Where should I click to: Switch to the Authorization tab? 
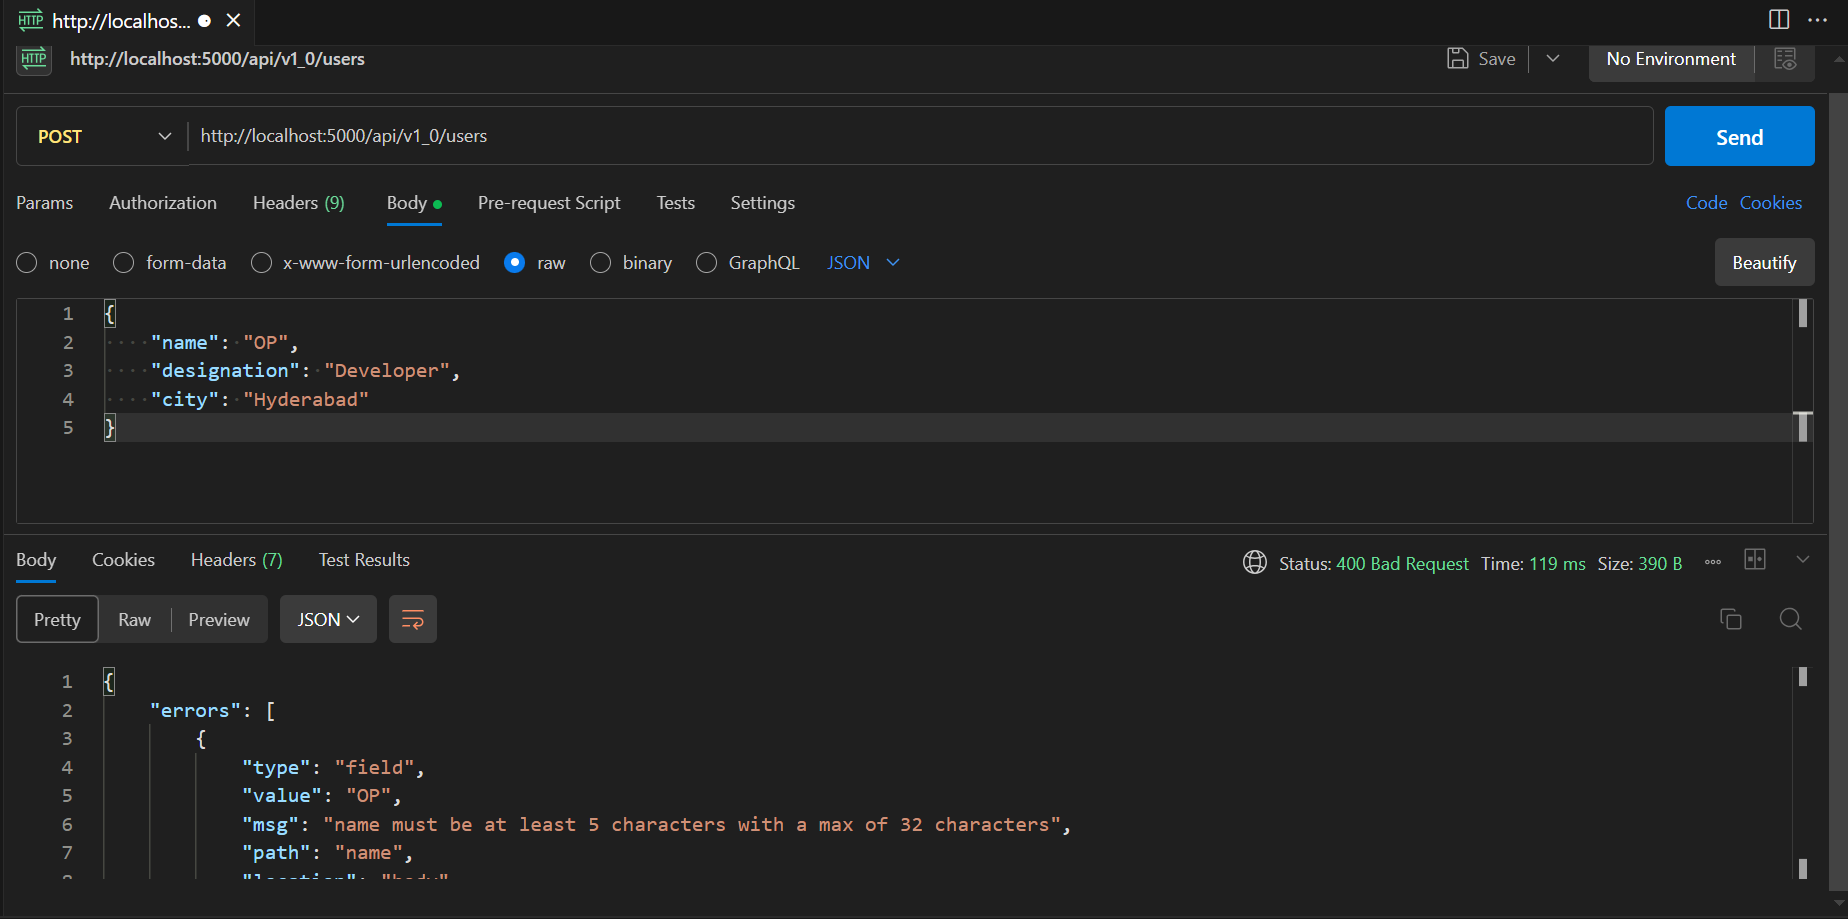click(163, 203)
